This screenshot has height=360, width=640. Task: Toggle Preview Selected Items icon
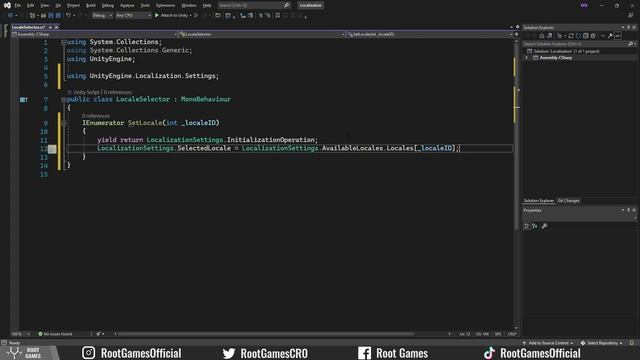pyautogui.click(x=618, y=36)
